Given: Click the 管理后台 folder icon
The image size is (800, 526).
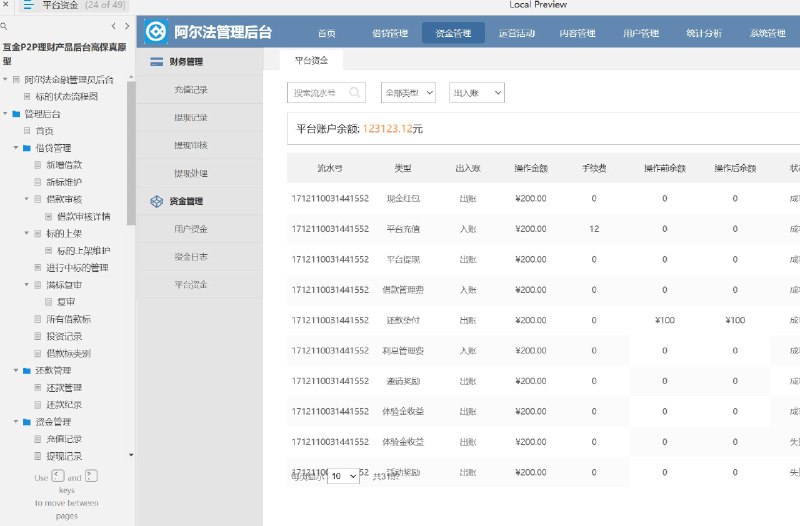Looking at the screenshot, I should 16,114.
